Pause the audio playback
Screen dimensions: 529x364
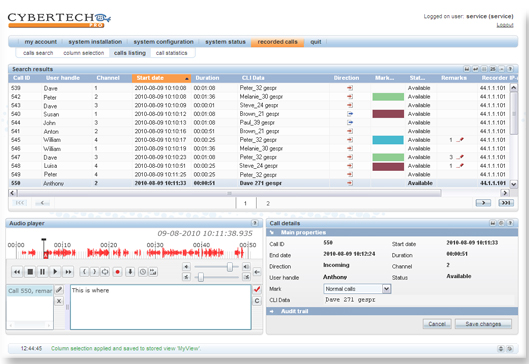(x=42, y=272)
